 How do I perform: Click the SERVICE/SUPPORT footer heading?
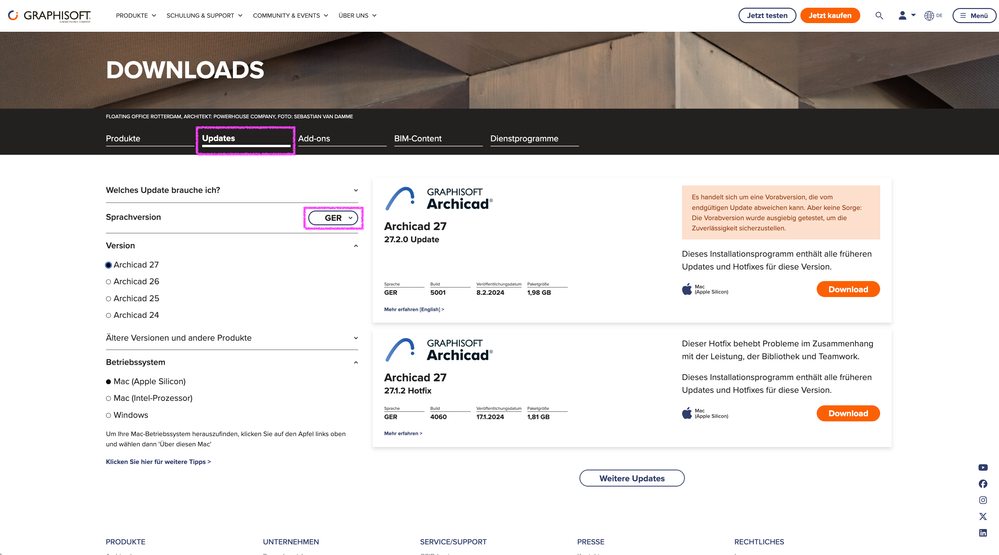[x=453, y=542]
